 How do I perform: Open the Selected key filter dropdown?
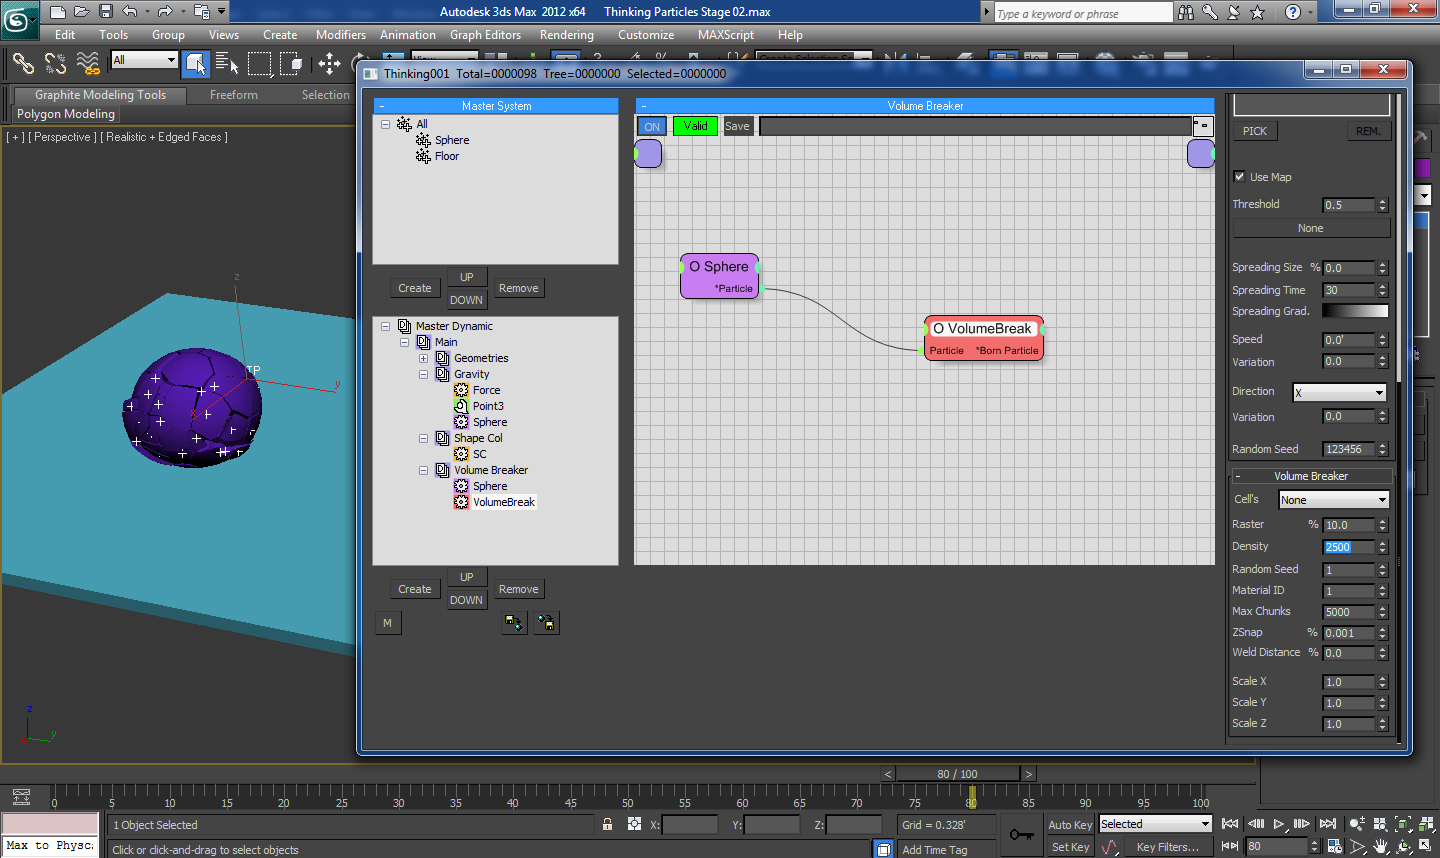tap(1155, 824)
